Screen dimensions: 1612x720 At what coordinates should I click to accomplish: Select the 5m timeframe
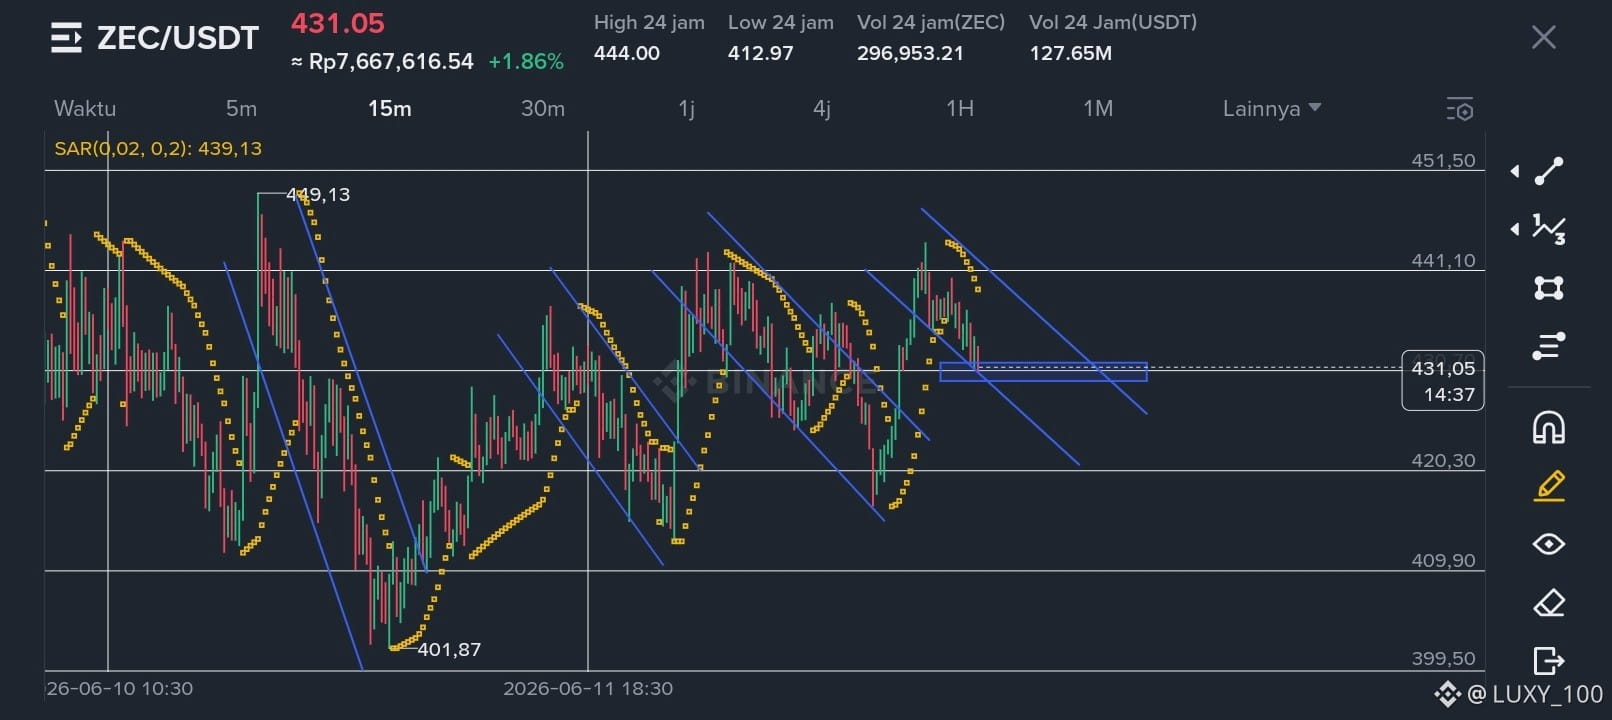tap(241, 108)
